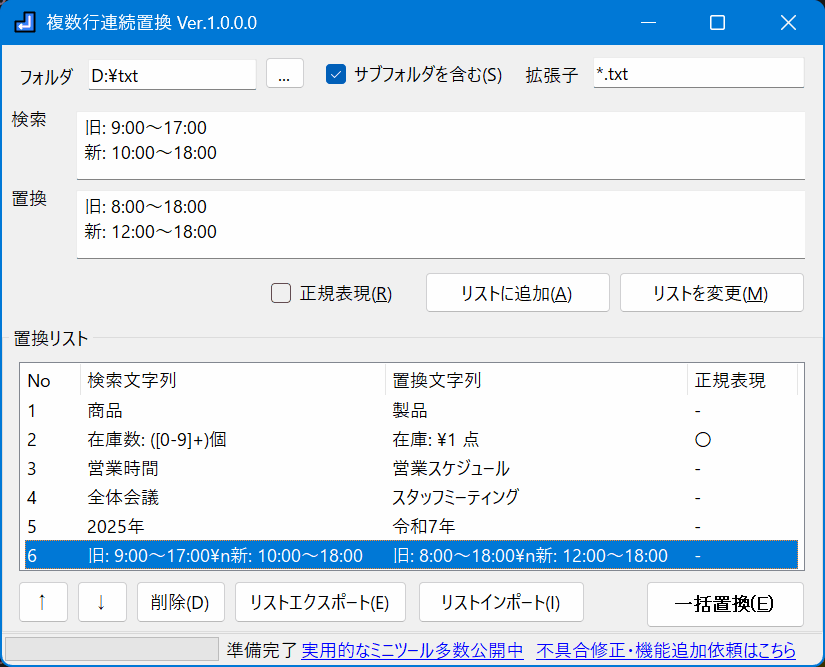Click the 拡張子 extension input field
825x667 pixels.
click(x=698, y=74)
